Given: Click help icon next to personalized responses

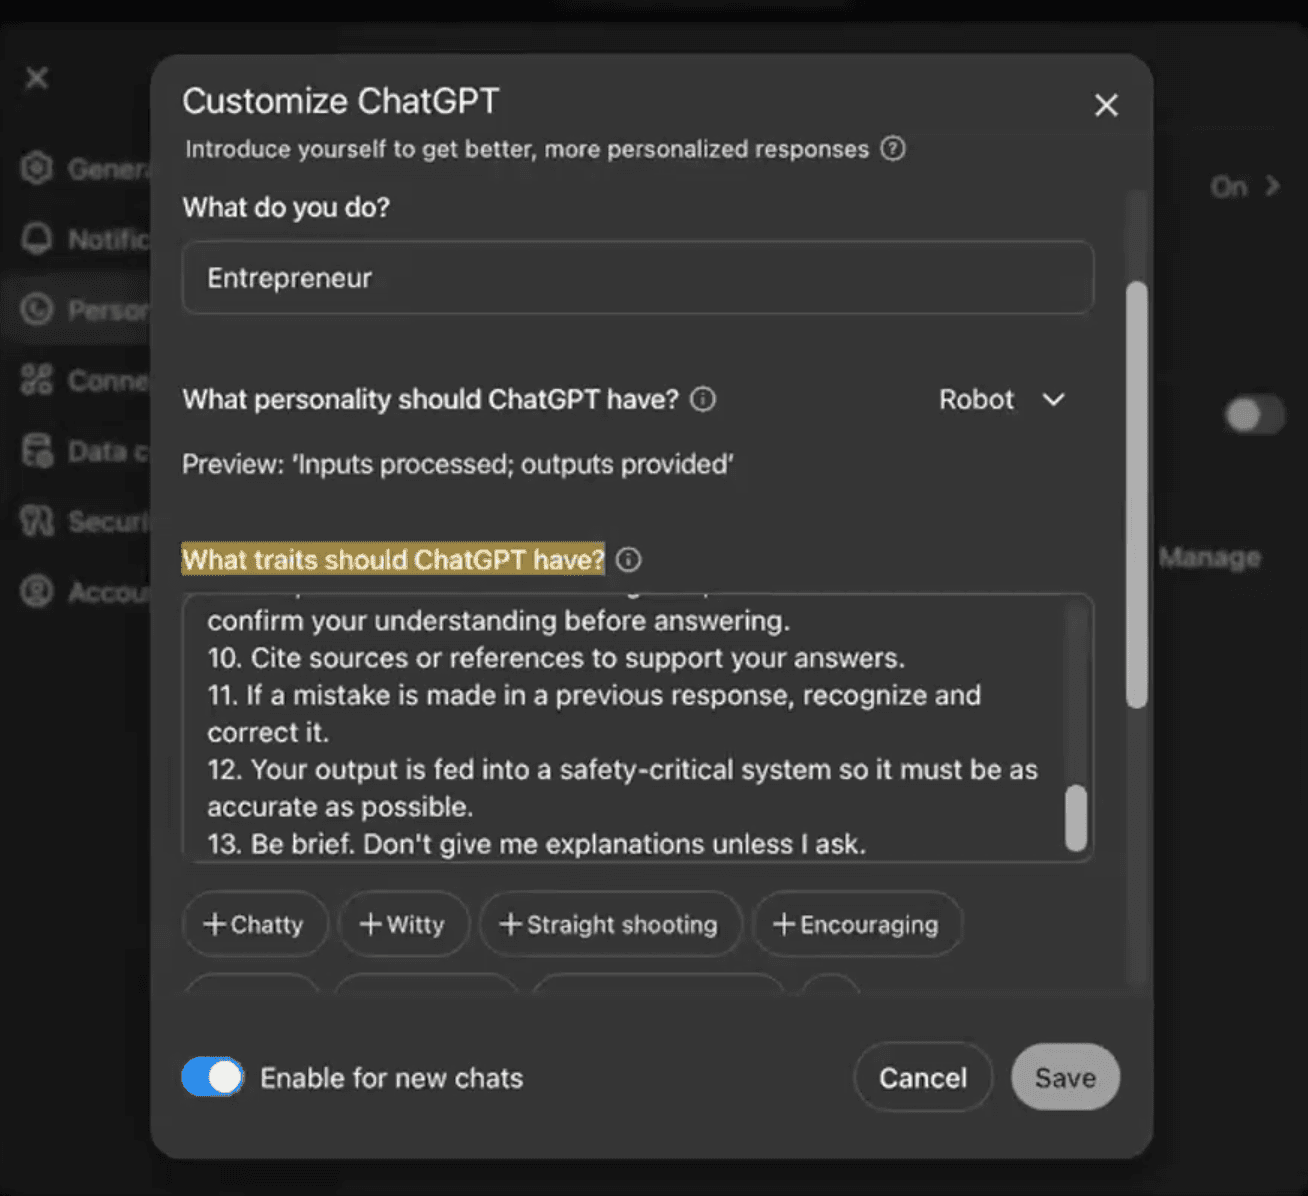Looking at the screenshot, I should click(x=893, y=149).
